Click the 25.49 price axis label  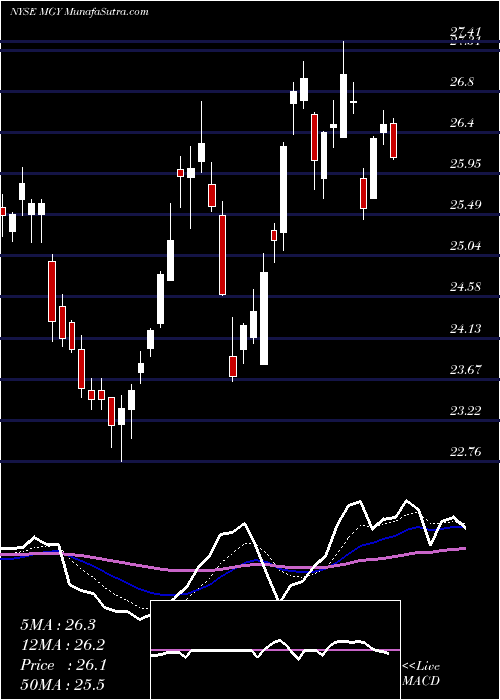click(468, 205)
